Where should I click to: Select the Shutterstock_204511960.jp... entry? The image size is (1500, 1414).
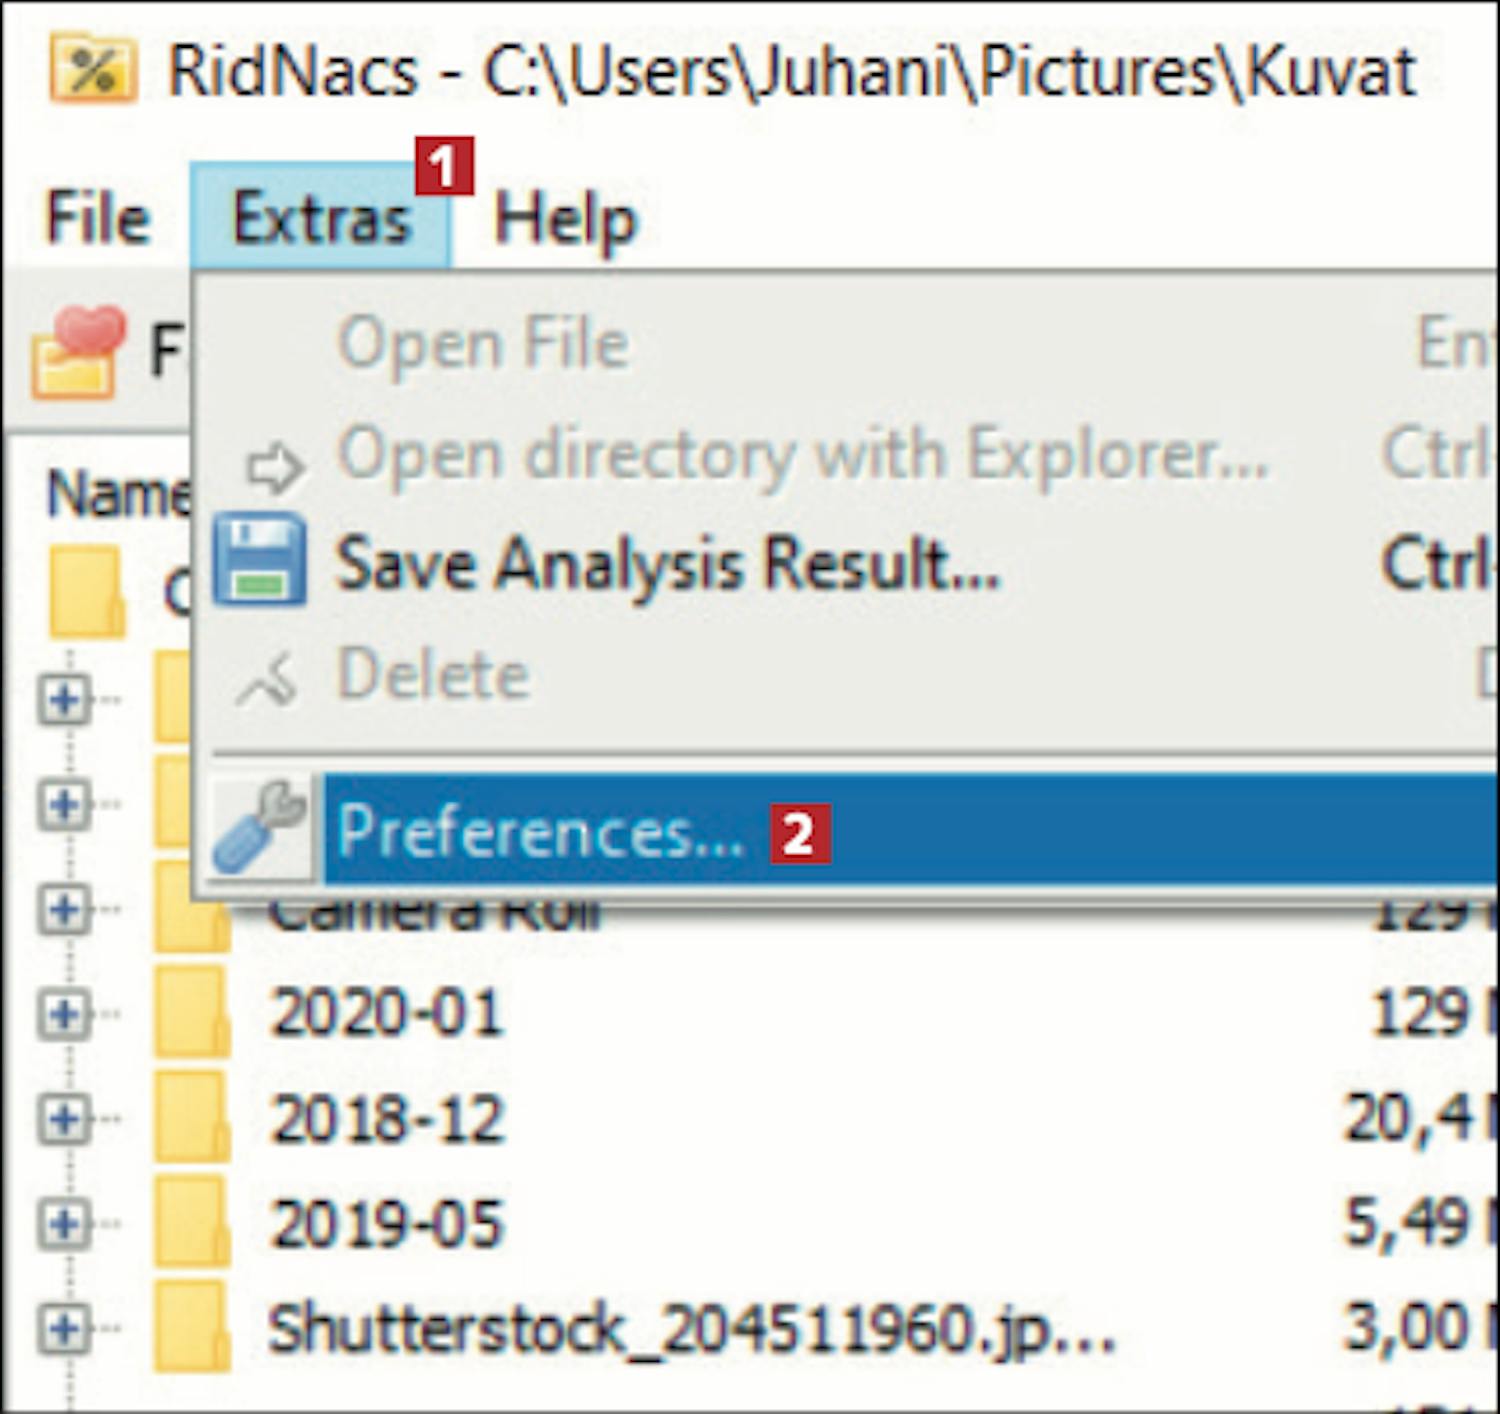click(690, 1329)
